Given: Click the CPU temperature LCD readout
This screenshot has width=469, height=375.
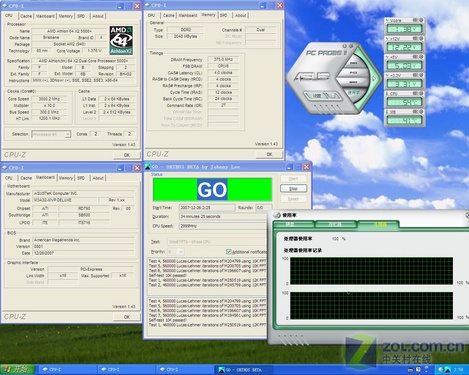Looking at the screenshot, I should tap(404, 102).
